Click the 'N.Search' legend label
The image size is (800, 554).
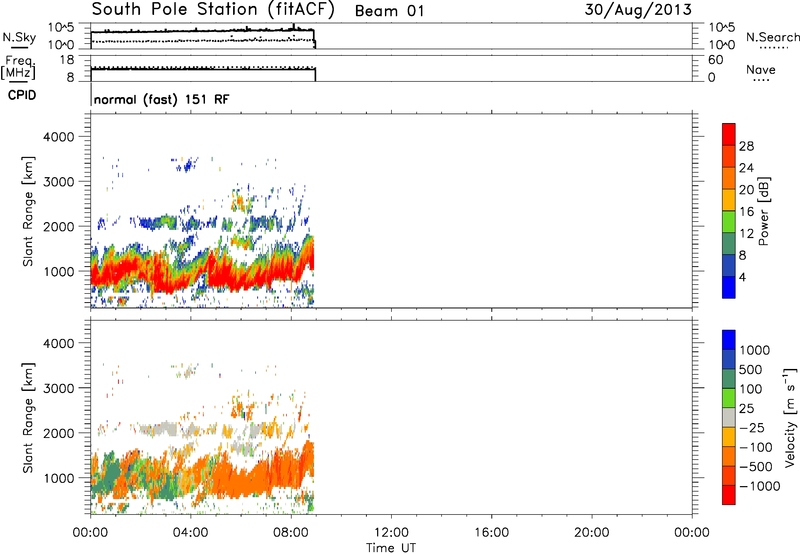click(x=772, y=37)
